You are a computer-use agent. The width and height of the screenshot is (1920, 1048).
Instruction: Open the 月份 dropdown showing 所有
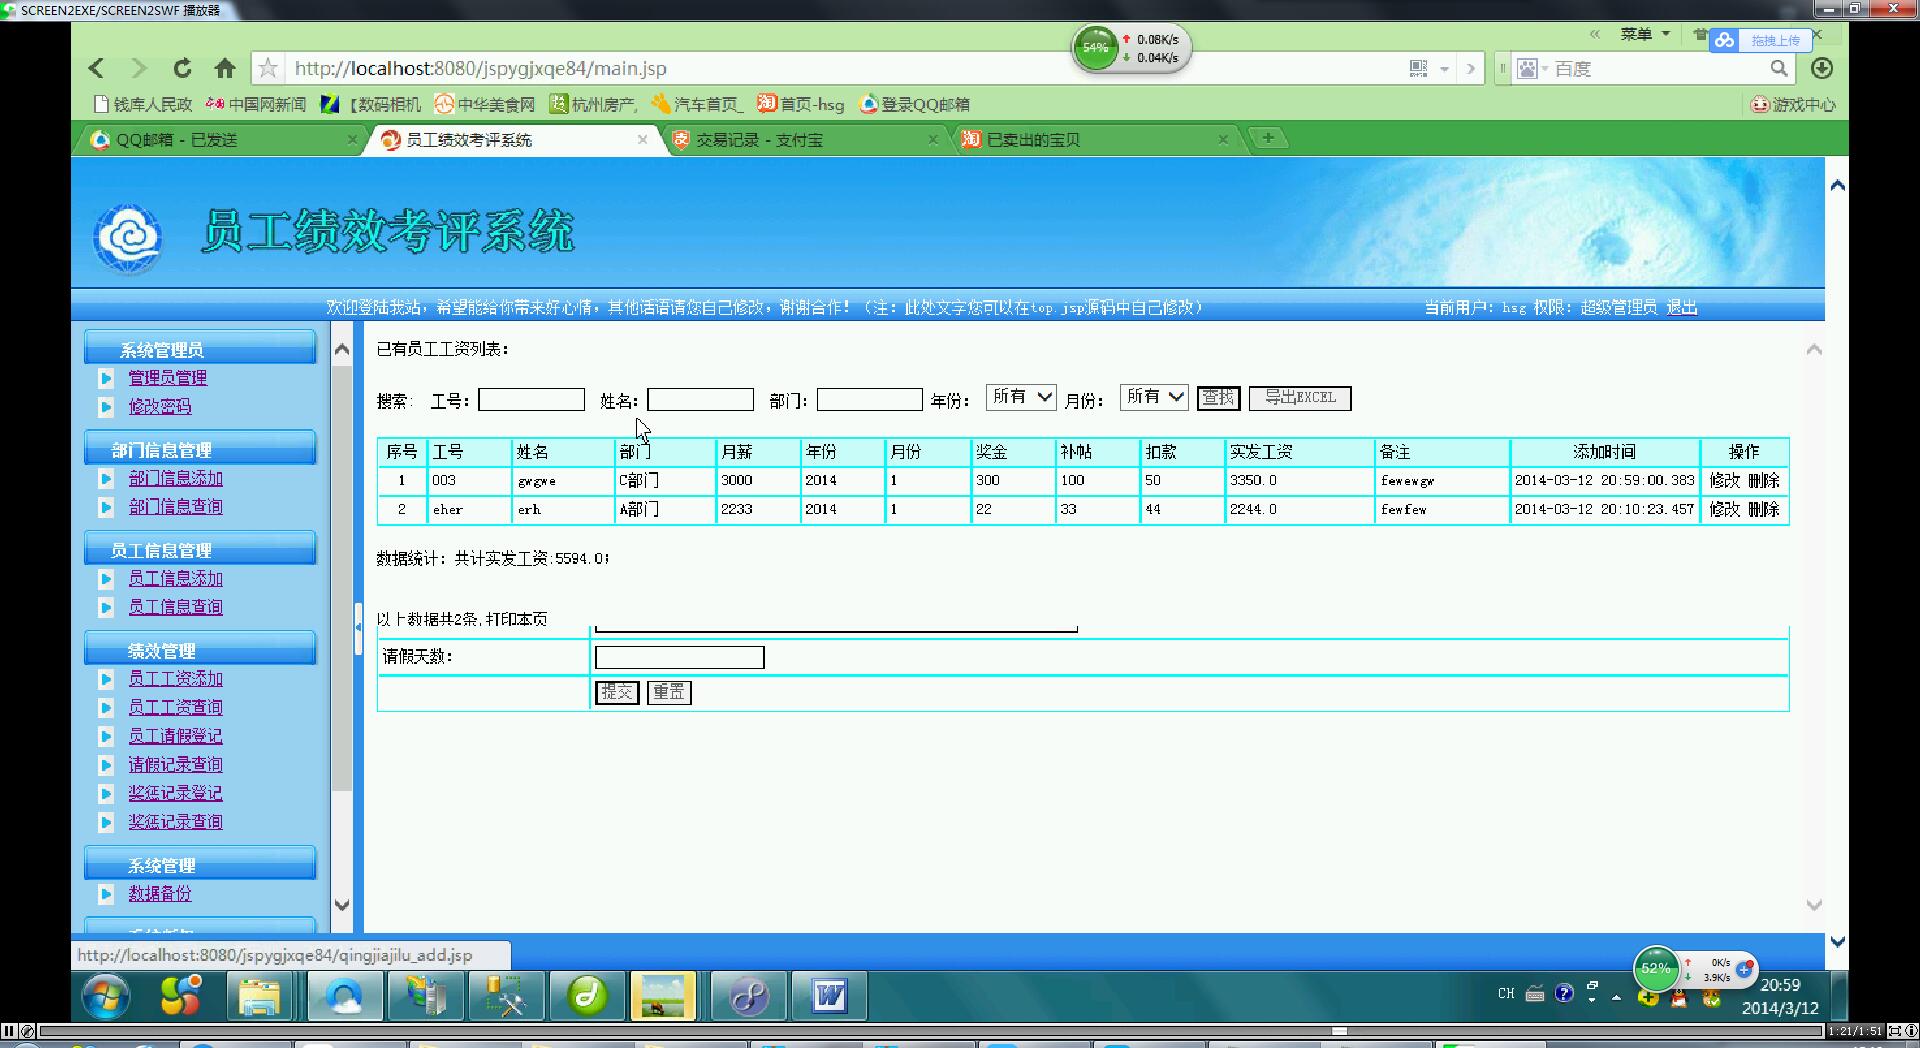1154,397
